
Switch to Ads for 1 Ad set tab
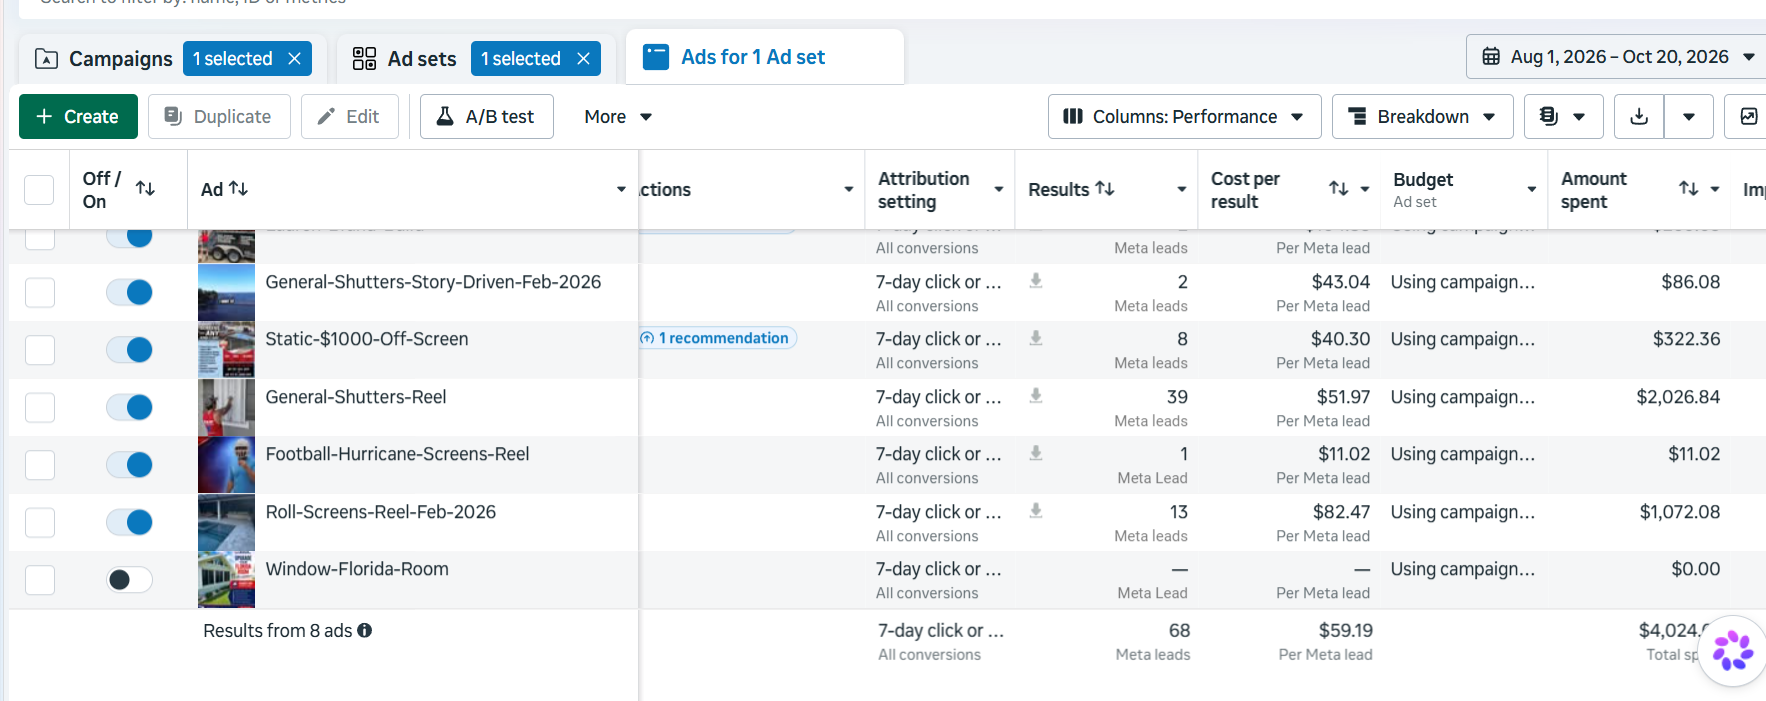(x=765, y=57)
